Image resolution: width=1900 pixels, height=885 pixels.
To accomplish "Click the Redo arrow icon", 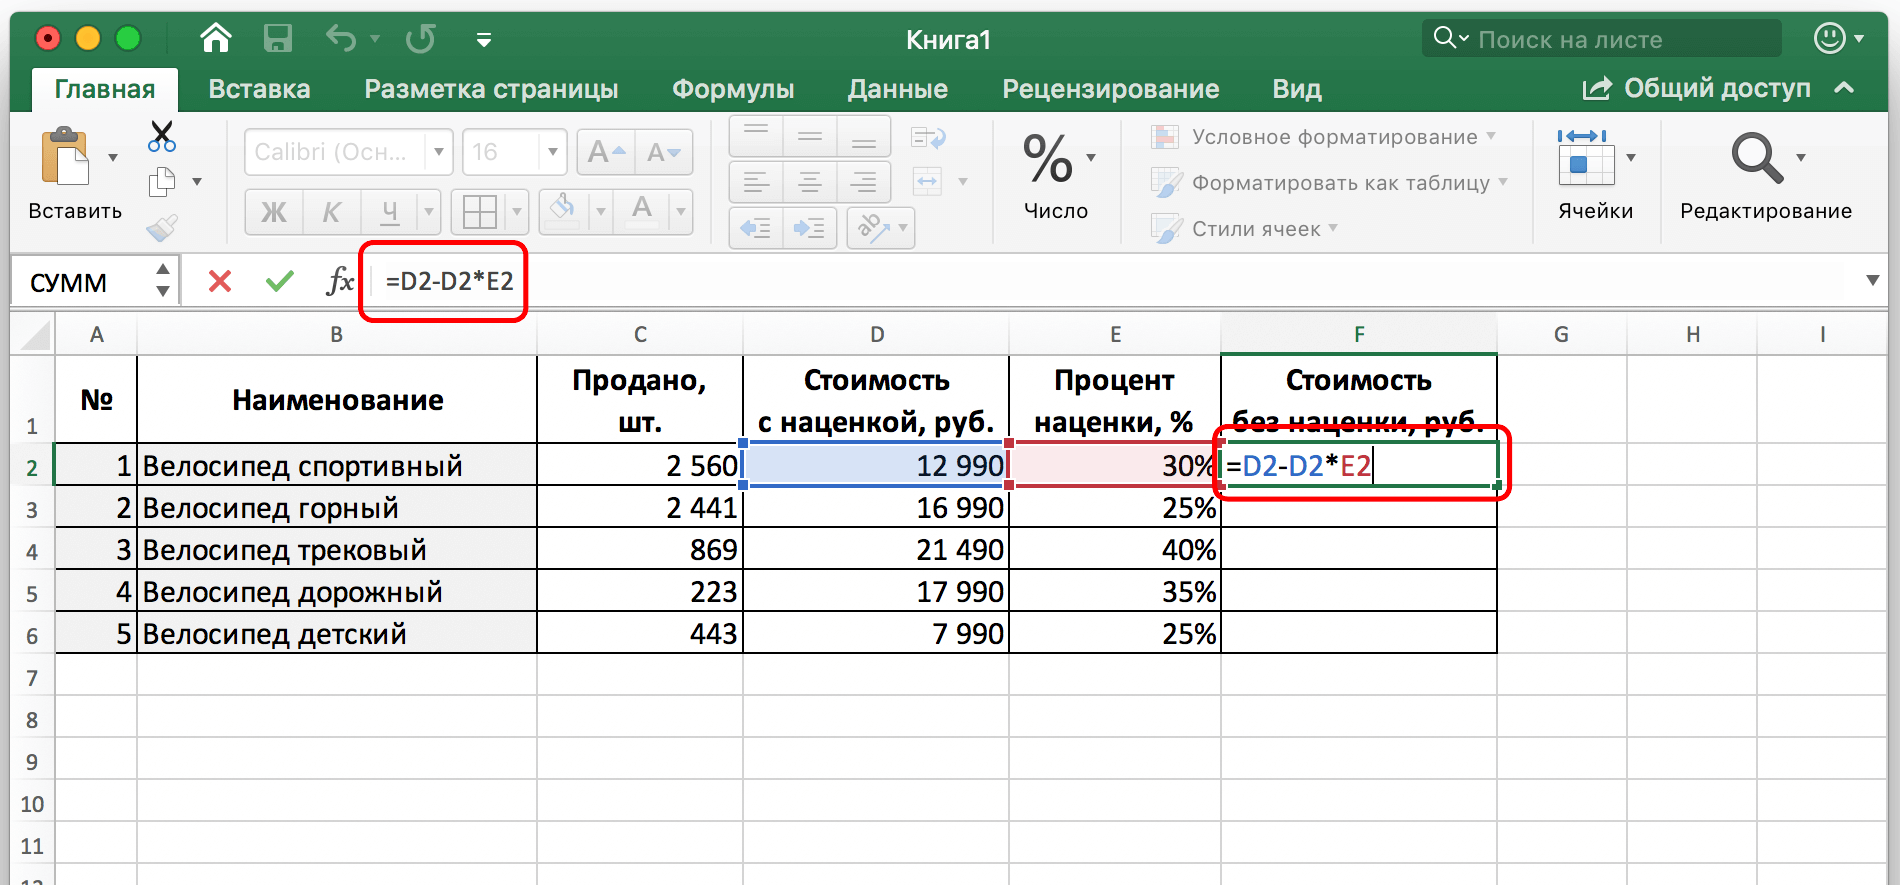I will 420,39.
